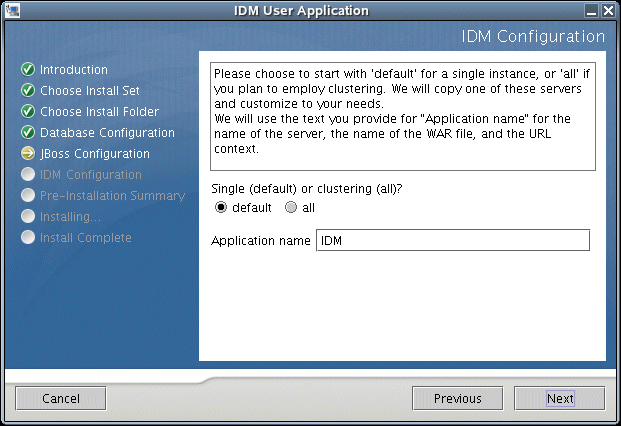Click the gray circle beside IDM Configuration step
Viewport: 621px width, 426px height.
[x=28, y=175]
